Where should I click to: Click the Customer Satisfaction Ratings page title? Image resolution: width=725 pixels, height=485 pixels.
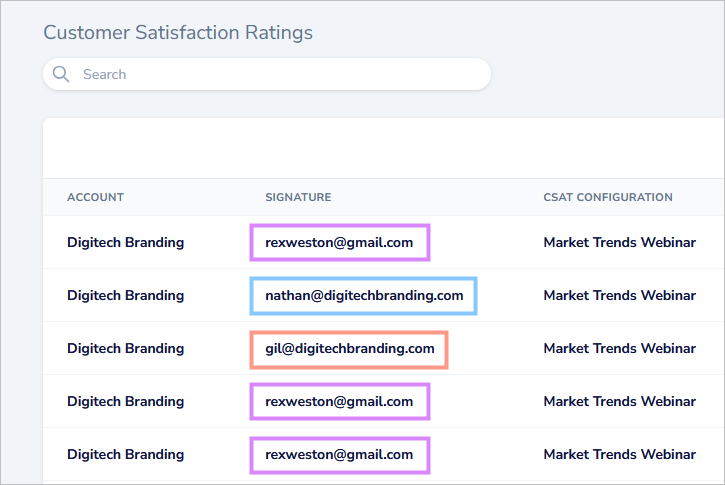coord(178,33)
